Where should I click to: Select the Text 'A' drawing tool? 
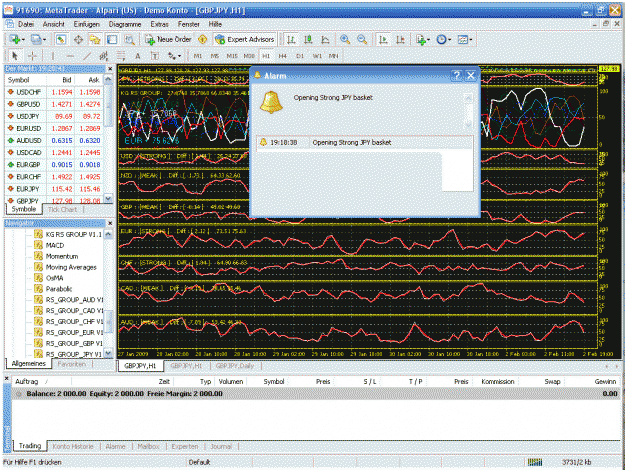[138, 56]
